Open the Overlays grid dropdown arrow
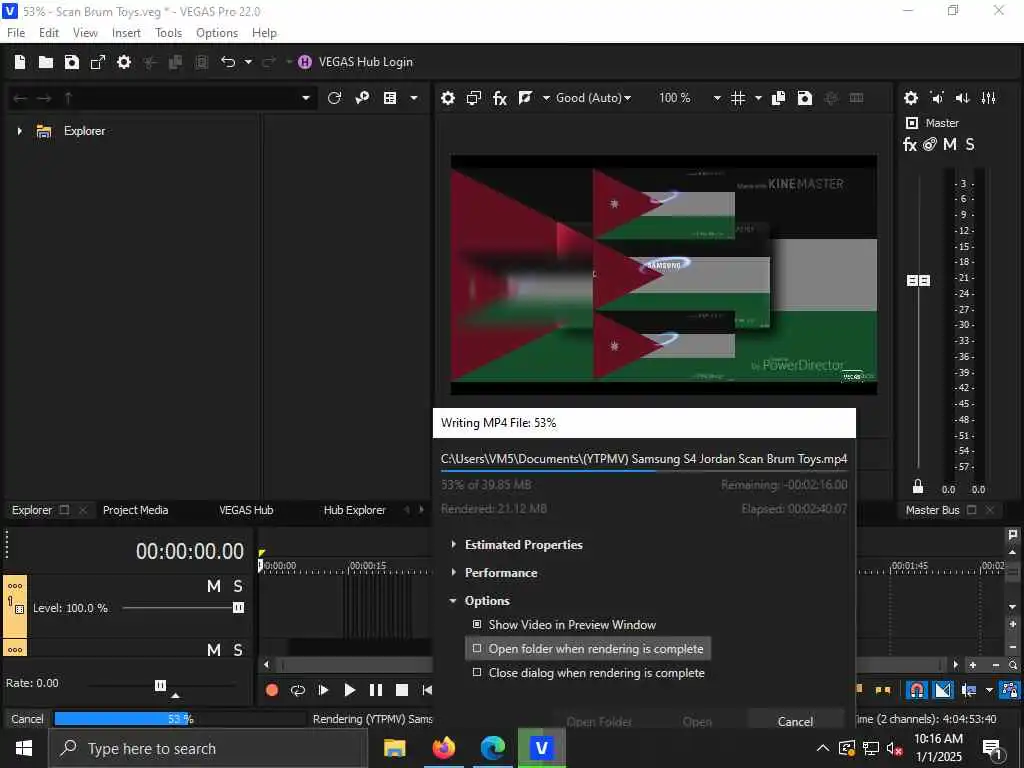This screenshot has width=1024, height=768. (x=758, y=98)
